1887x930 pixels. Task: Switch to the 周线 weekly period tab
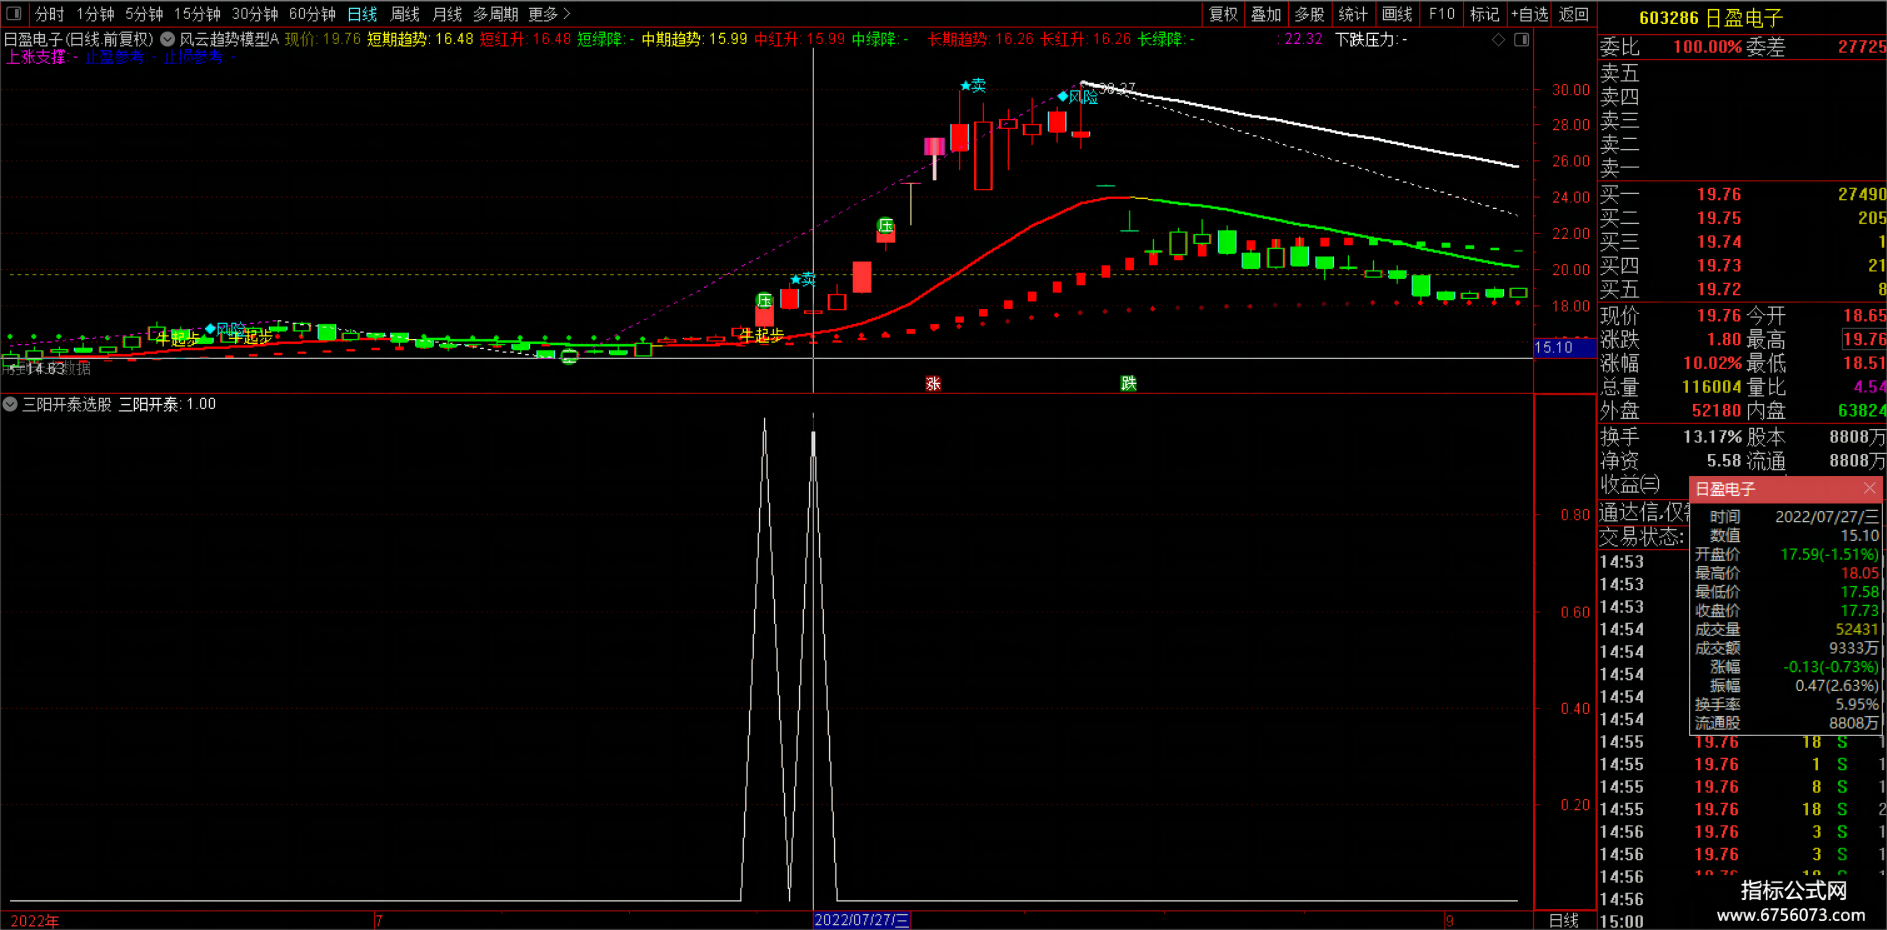coord(405,14)
